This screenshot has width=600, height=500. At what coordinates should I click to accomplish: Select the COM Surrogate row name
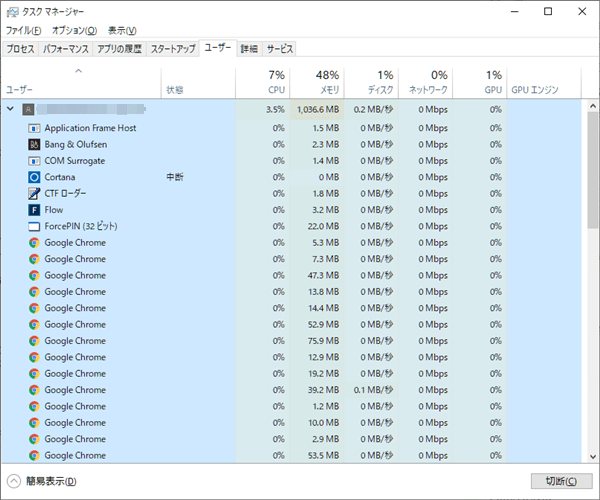tap(75, 161)
